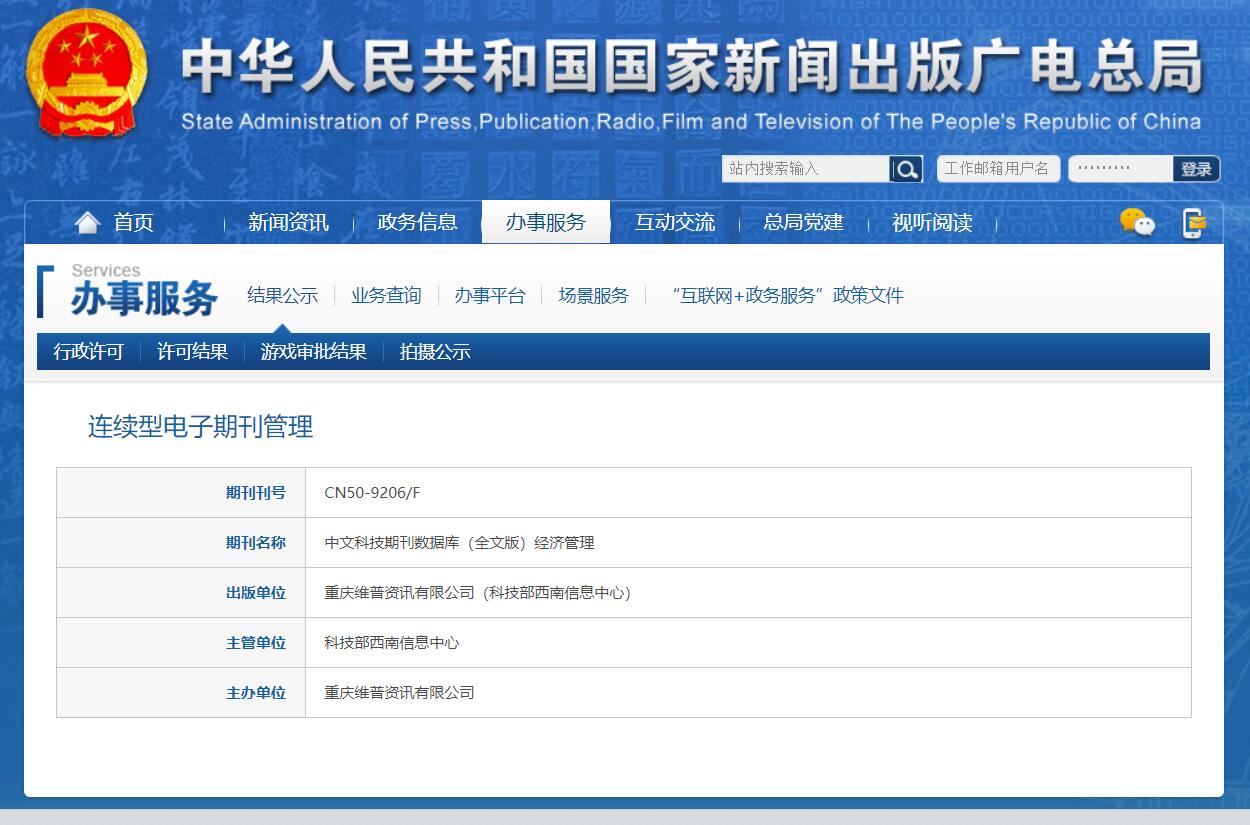1250x825 pixels.
Task: Open the WeChat icon link
Action: pyautogui.click(x=1137, y=222)
